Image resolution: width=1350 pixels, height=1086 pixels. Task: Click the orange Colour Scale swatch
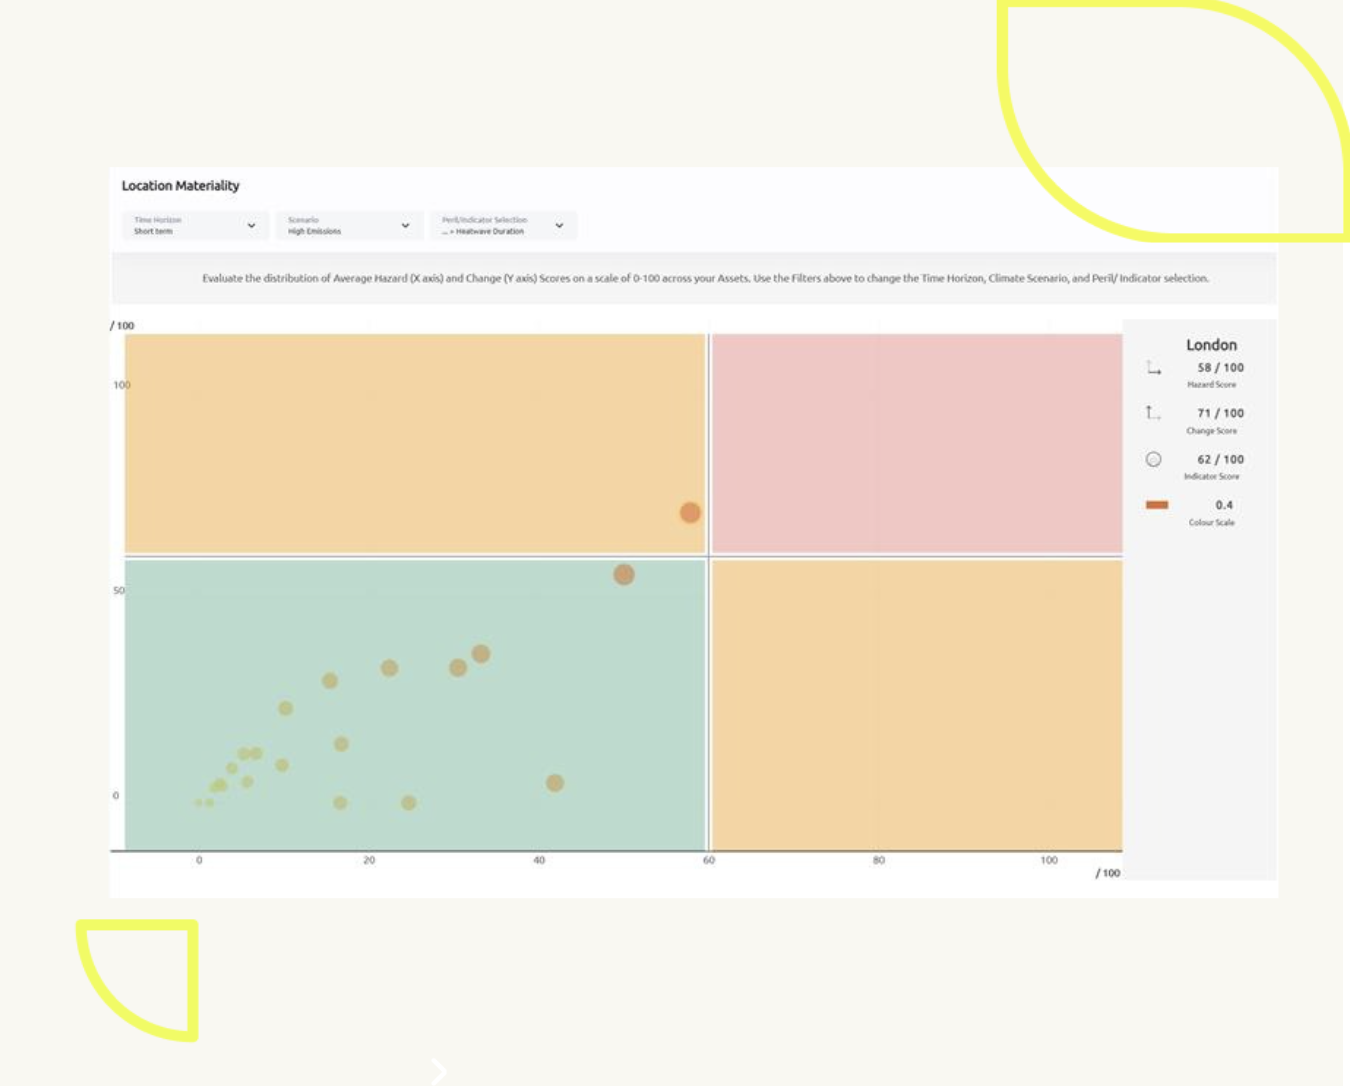(x=1157, y=505)
